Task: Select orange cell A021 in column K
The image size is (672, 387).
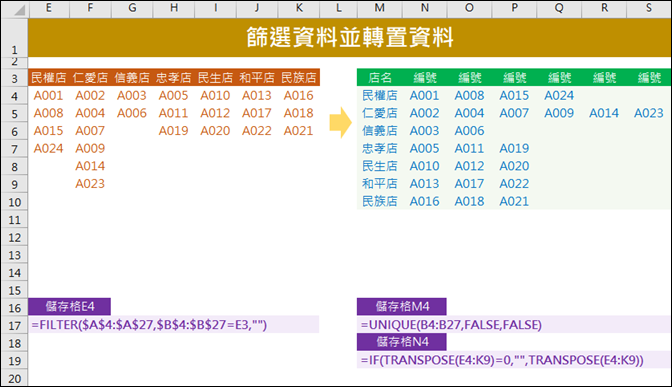Action: 299,131
